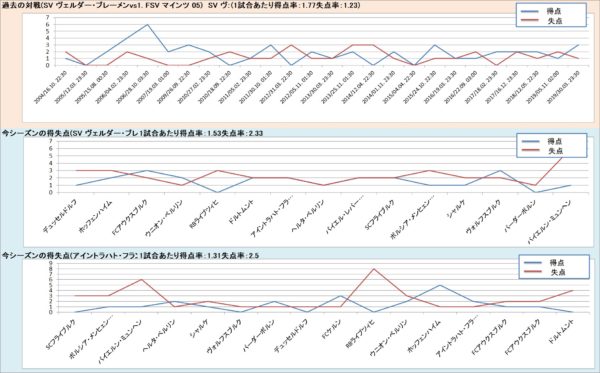Click the 得点率:1.53失点率:2.33 statistic text
This screenshot has height=373, width=600.
[x=221, y=133]
